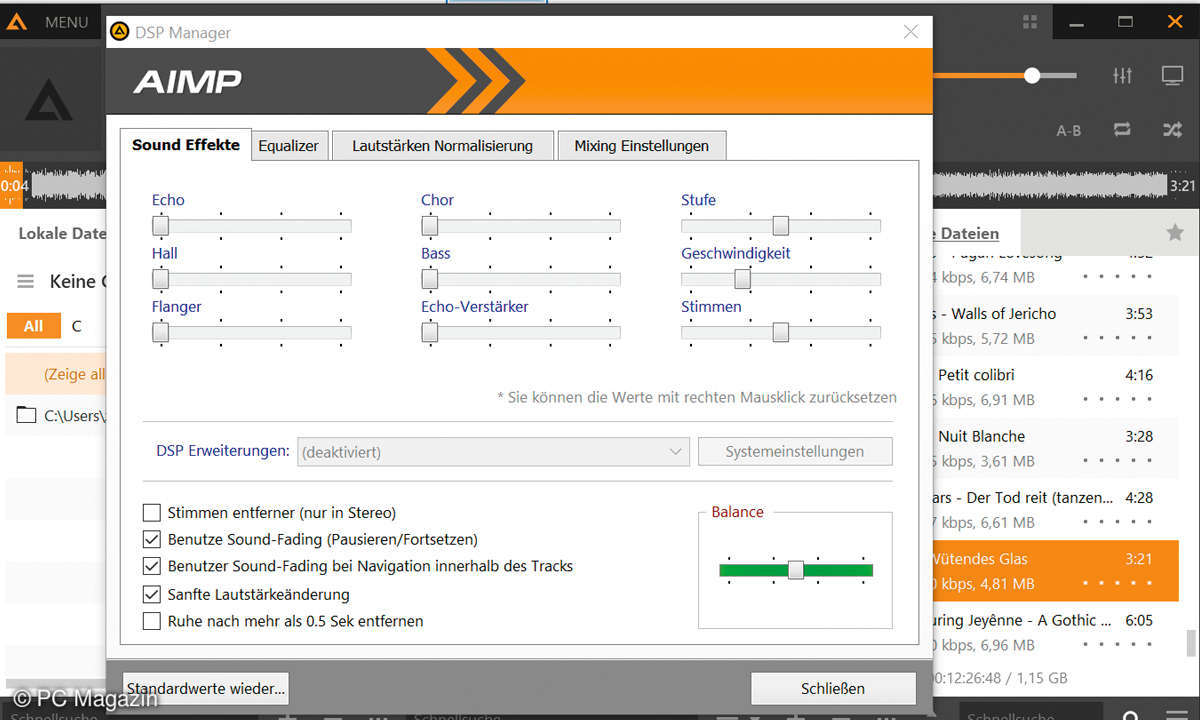
Task: Click the Hall slider handle
Action: tap(160, 279)
